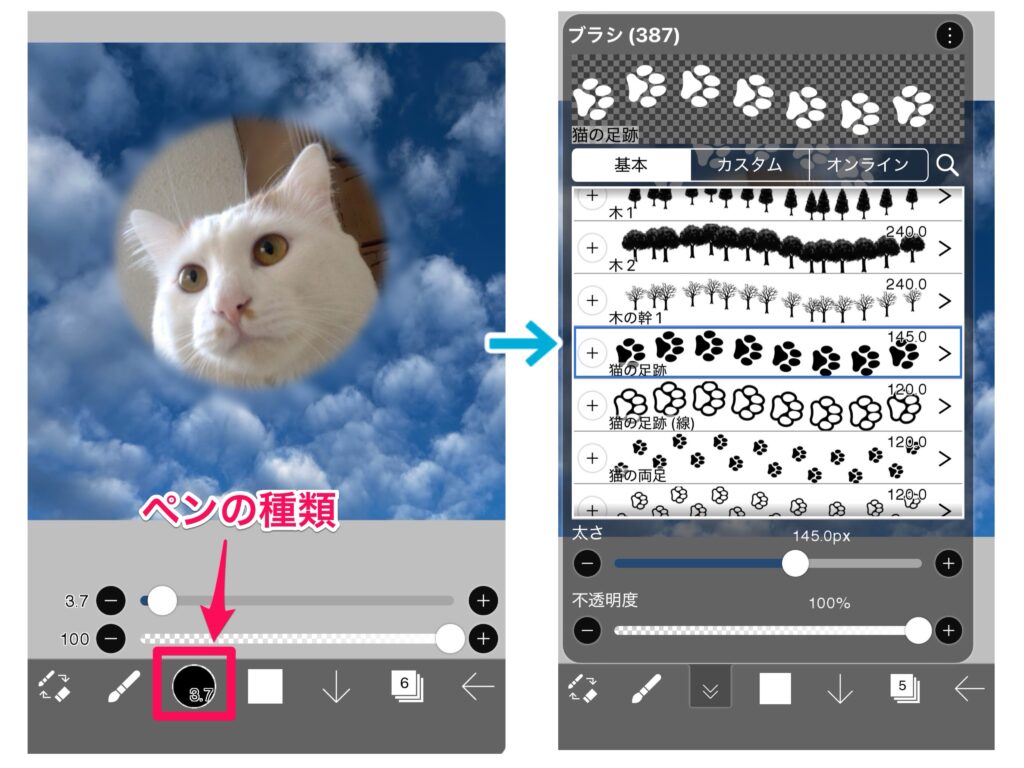Open layers panel showing 5 layers
This screenshot has width=1024, height=768.
click(905, 688)
